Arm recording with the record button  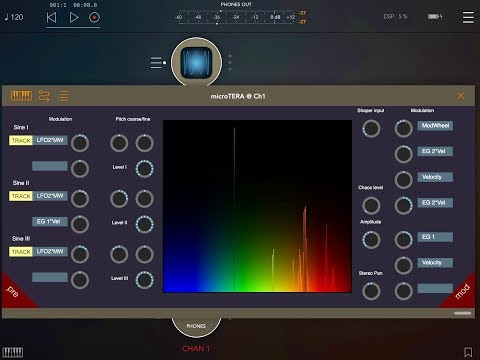coord(94,17)
